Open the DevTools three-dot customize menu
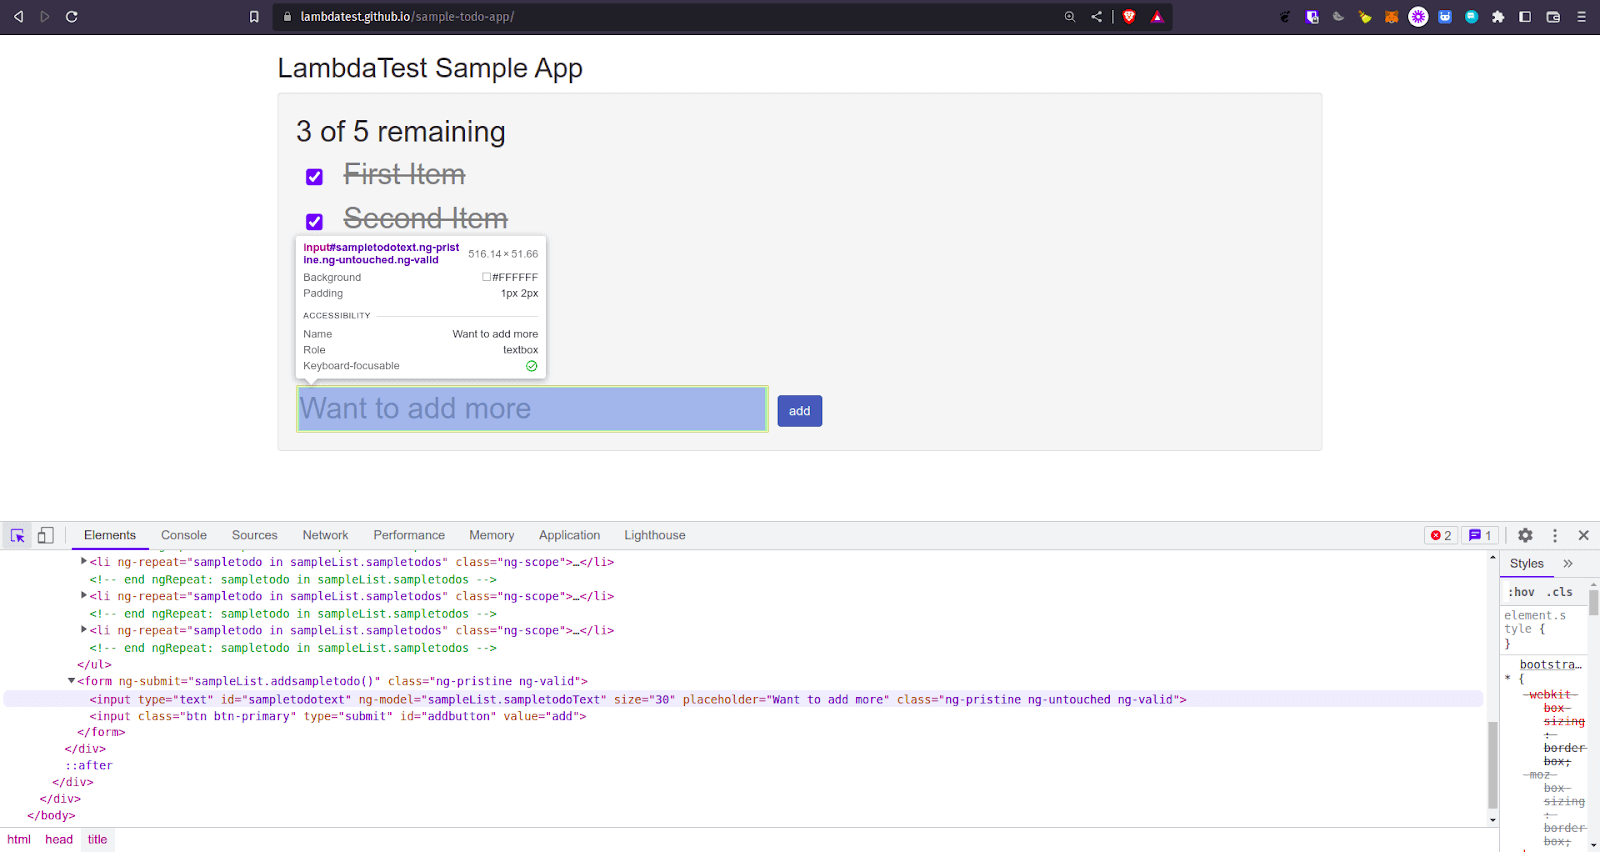Viewport: 1600px width, 852px height. pyautogui.click(x=1555, y=536)
